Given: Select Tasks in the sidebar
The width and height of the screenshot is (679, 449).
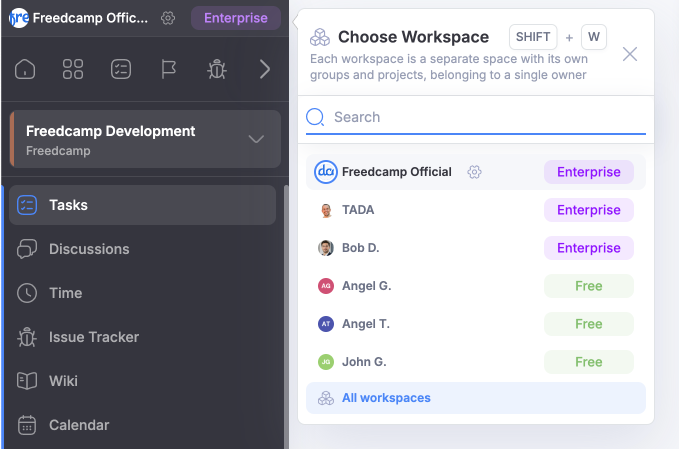Looking at the screenshot, I should pos(142,205).
